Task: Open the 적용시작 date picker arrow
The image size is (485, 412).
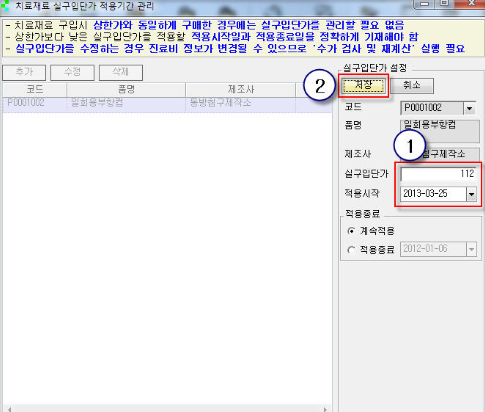Action: 471,194
